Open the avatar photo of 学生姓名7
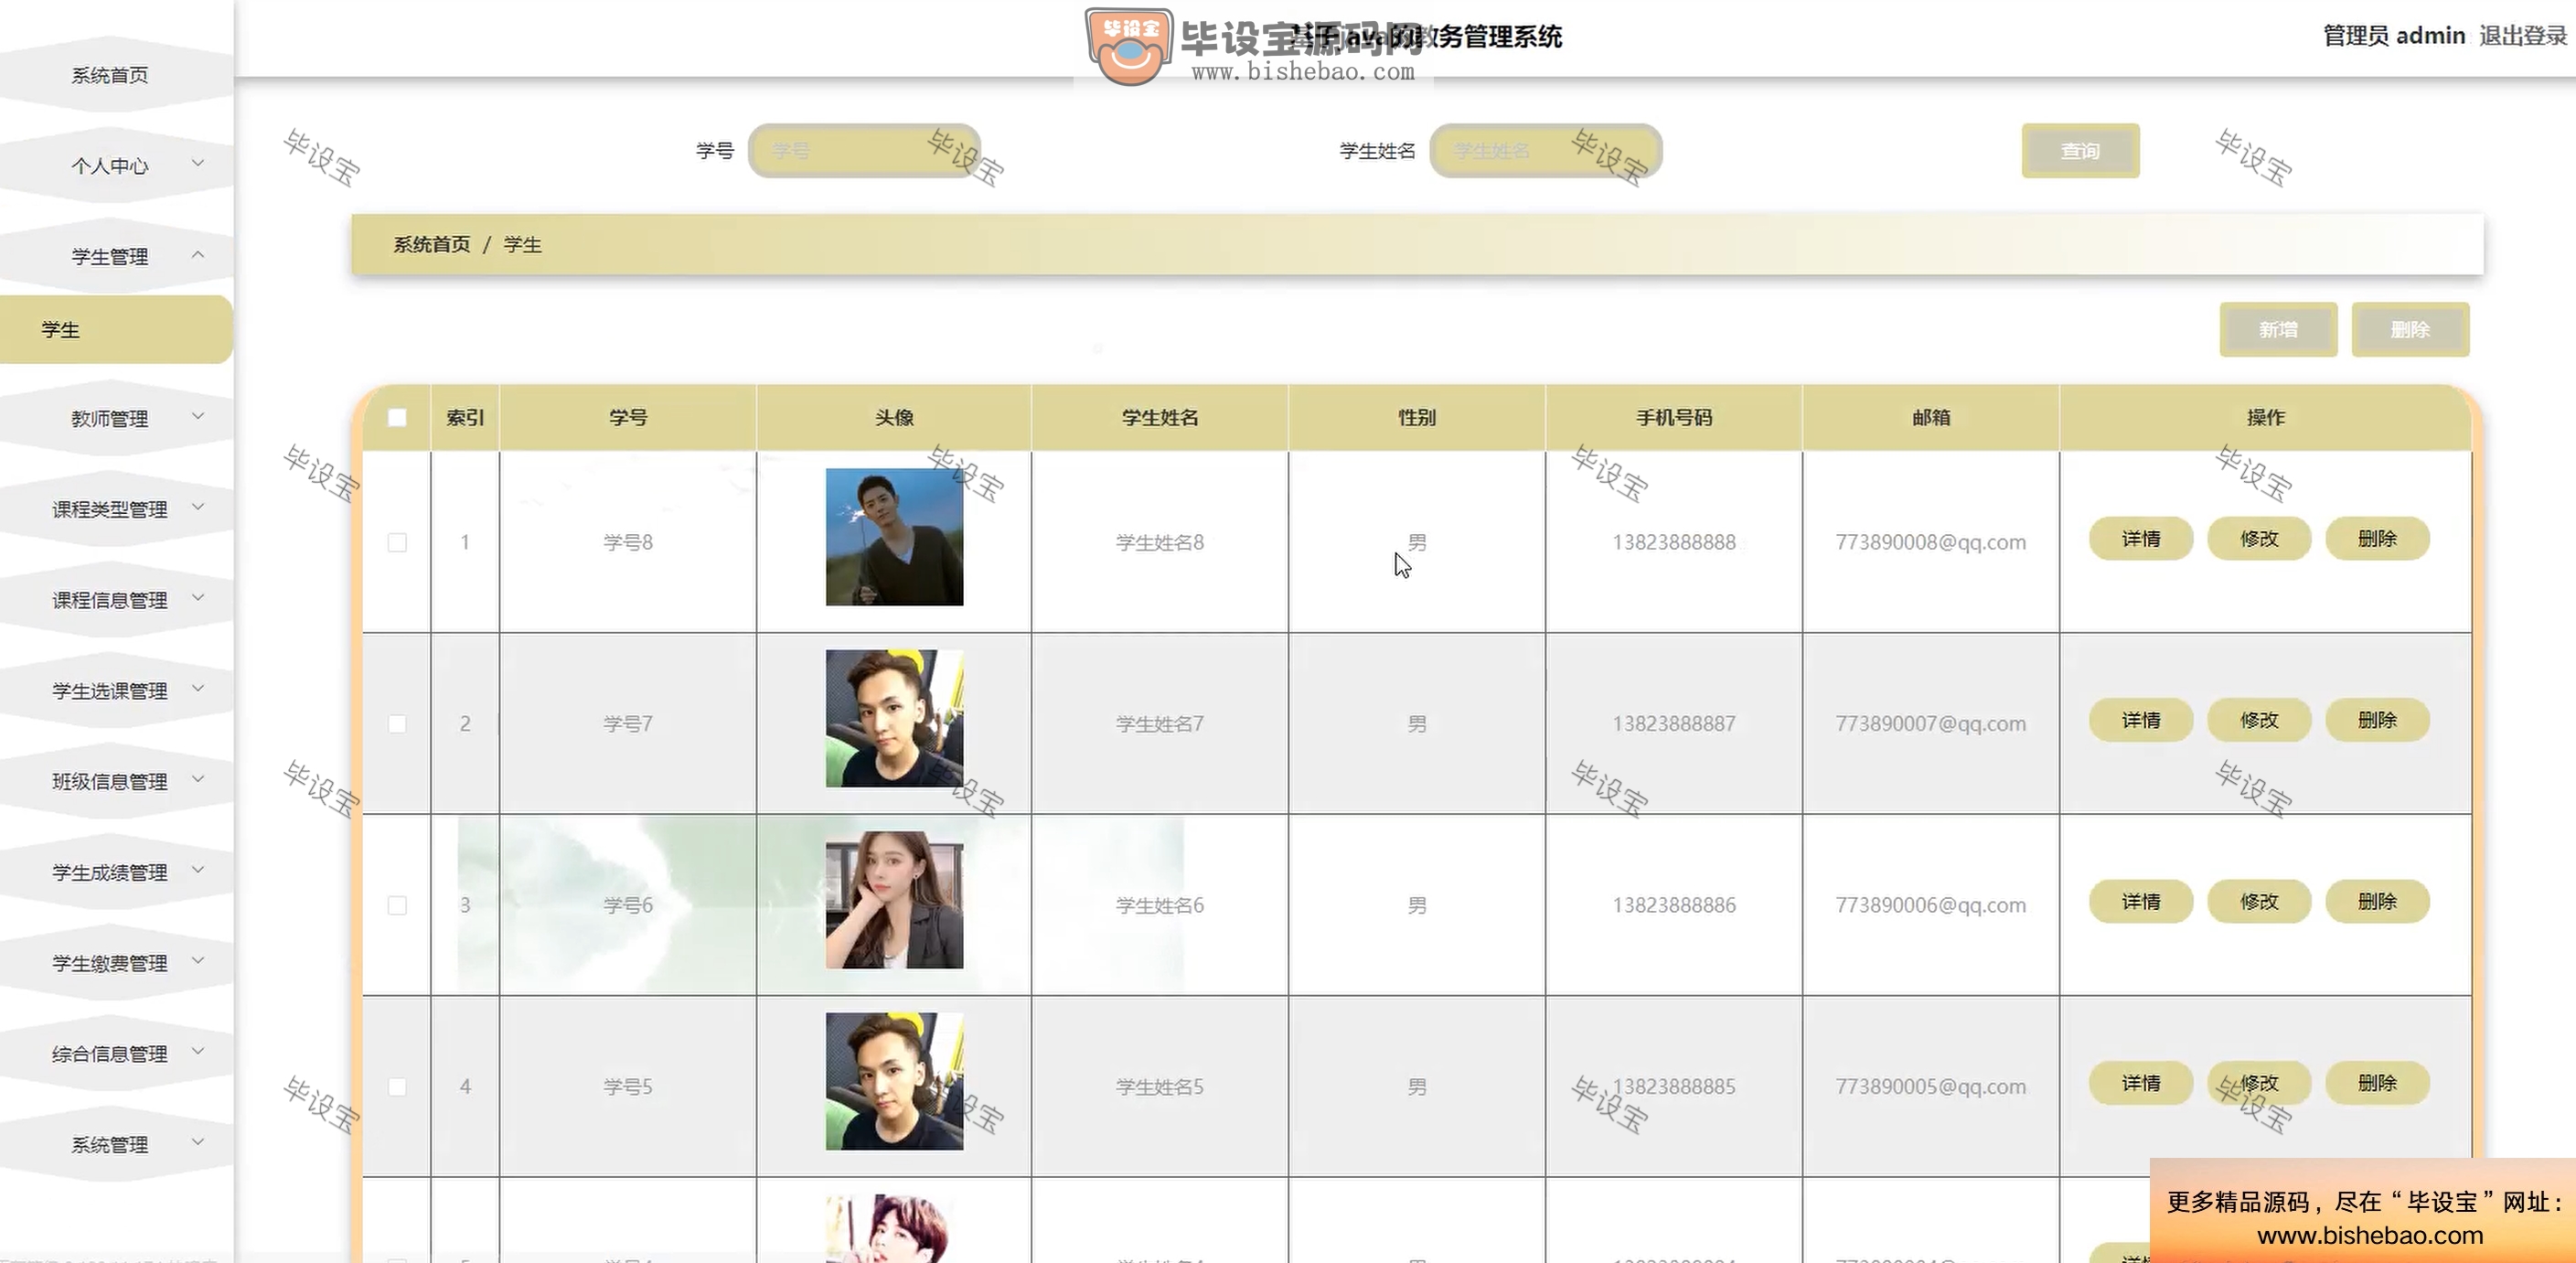The height and width of the screenshot is (1263, 2576). [x=894, y=718]
